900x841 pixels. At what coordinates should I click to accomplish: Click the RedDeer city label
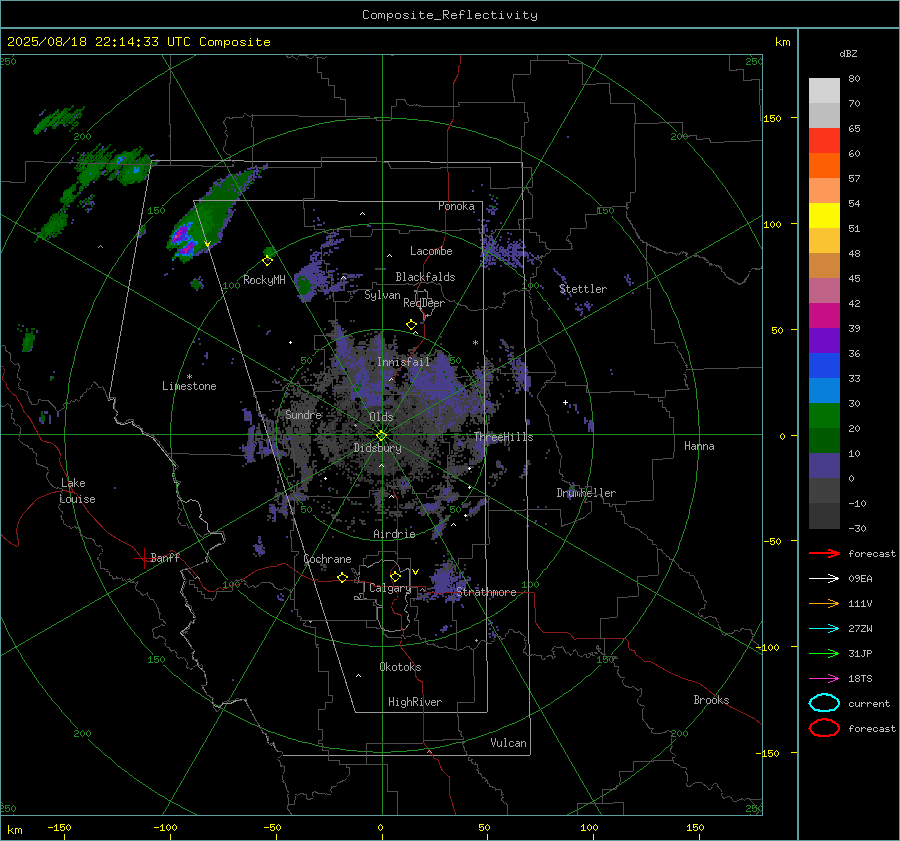[x=424, y=303]
